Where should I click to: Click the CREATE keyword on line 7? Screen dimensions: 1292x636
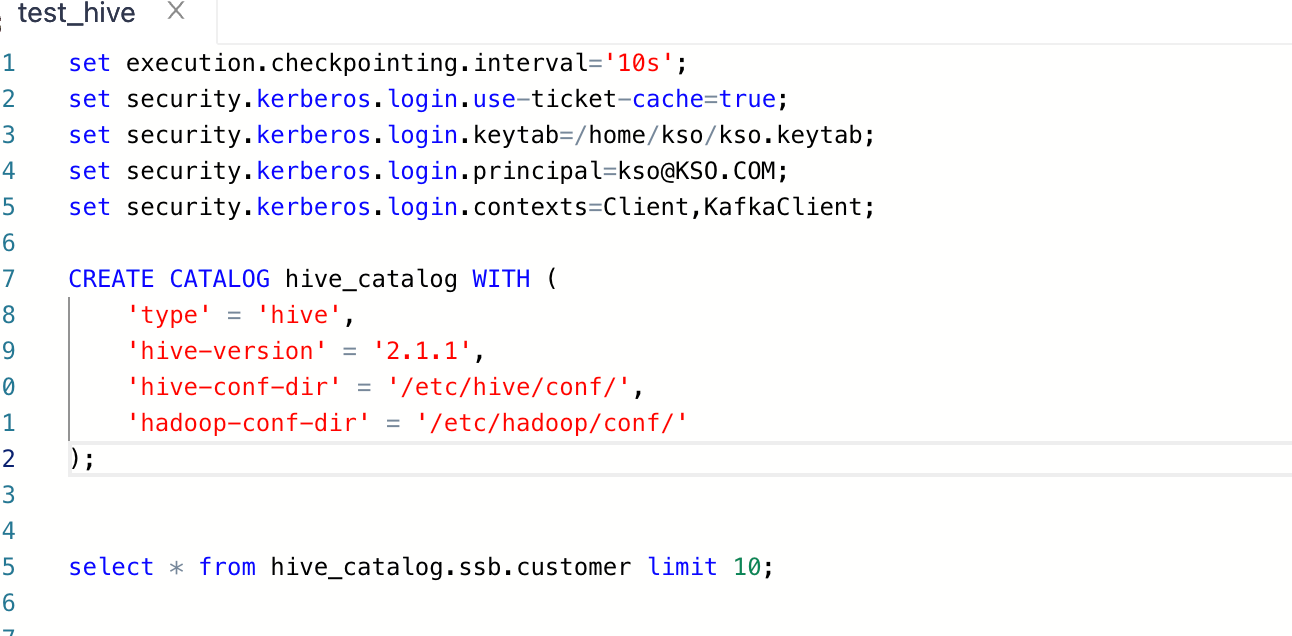click(x=111, y=279)
